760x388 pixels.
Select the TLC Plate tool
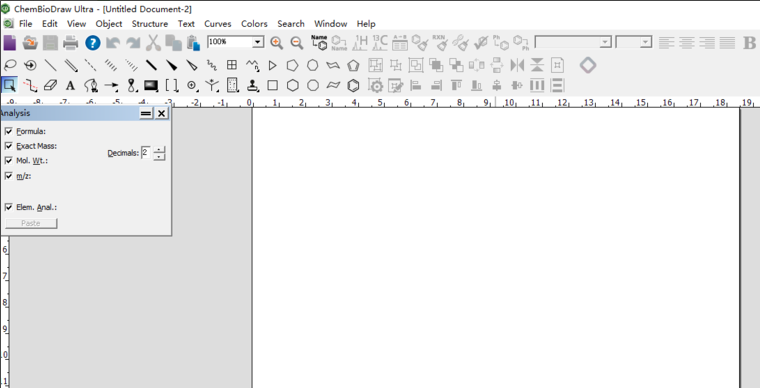coord(232,86)
